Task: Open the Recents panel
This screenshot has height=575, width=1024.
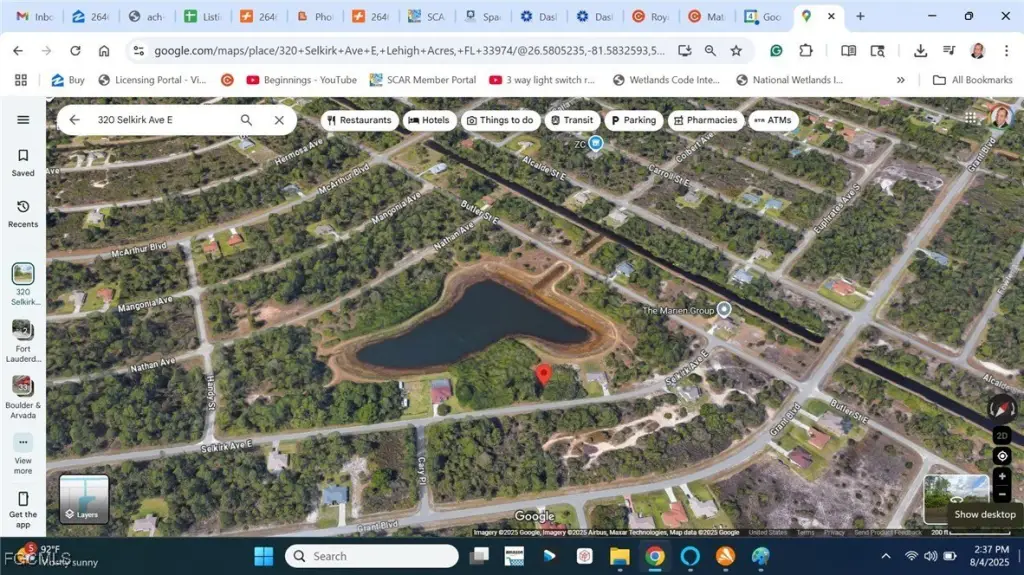Action: 23,212
